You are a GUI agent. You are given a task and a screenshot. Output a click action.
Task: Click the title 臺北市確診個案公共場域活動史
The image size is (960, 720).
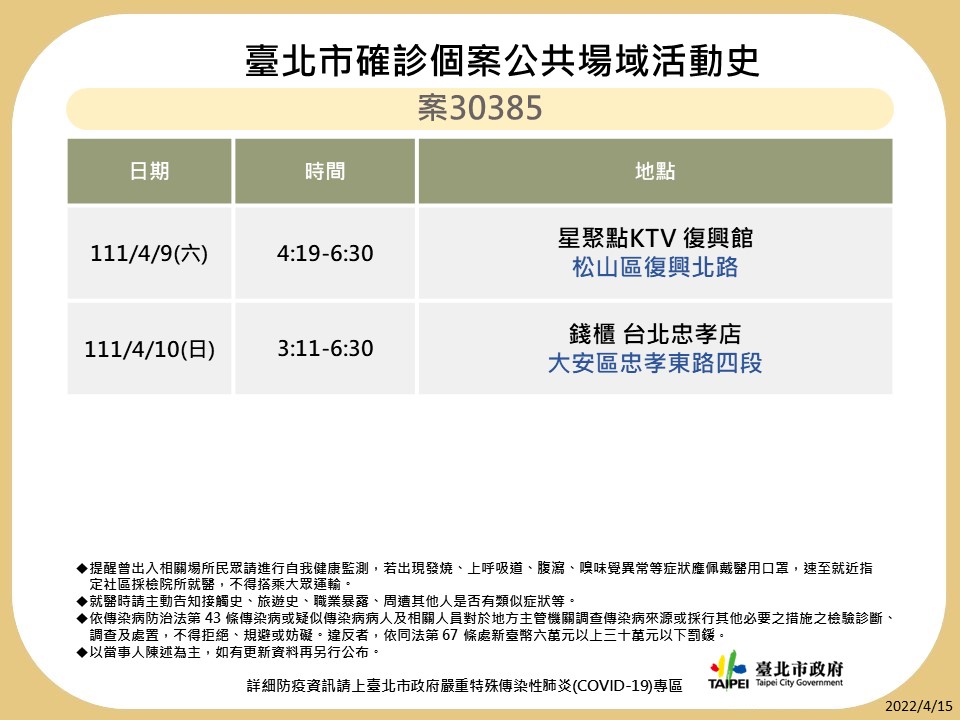(x=502, y=61)
